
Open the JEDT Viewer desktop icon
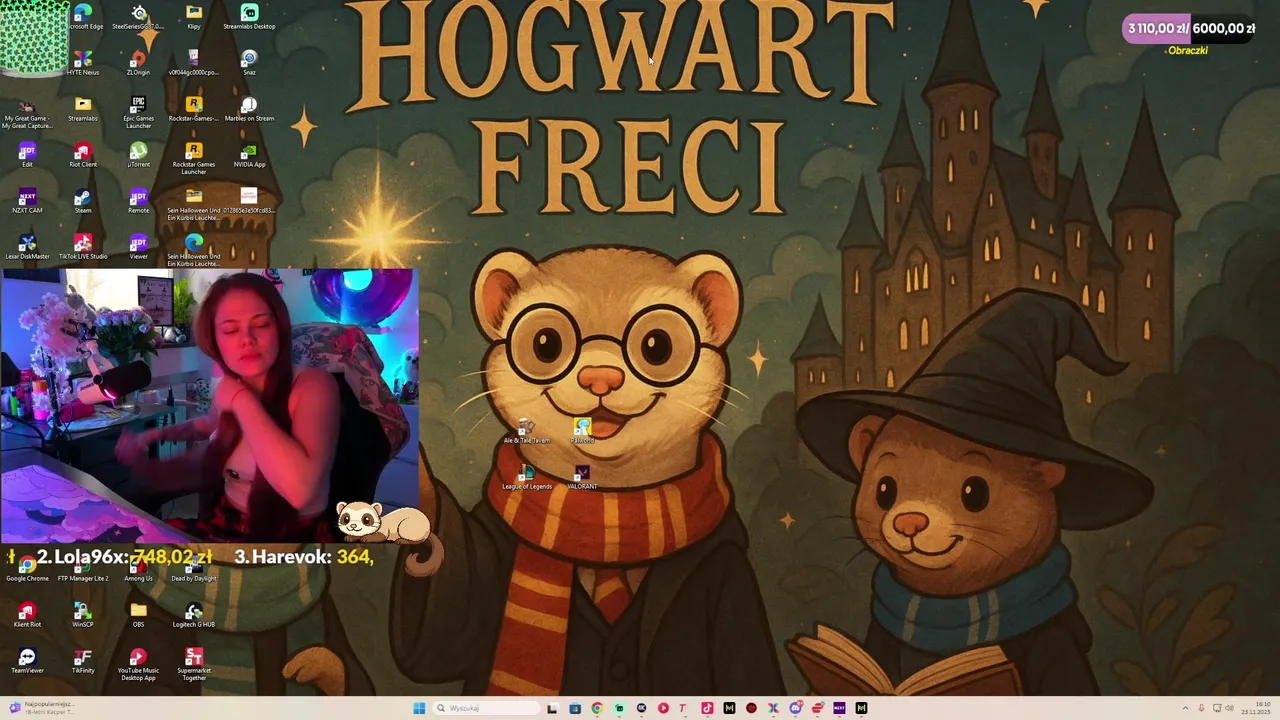[139, 247]
